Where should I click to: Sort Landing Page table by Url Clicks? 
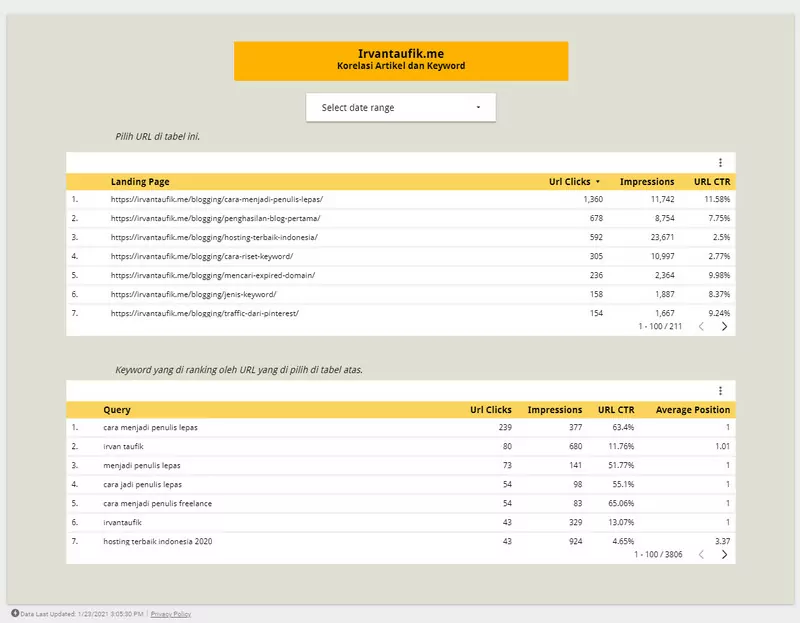point(574,182)
